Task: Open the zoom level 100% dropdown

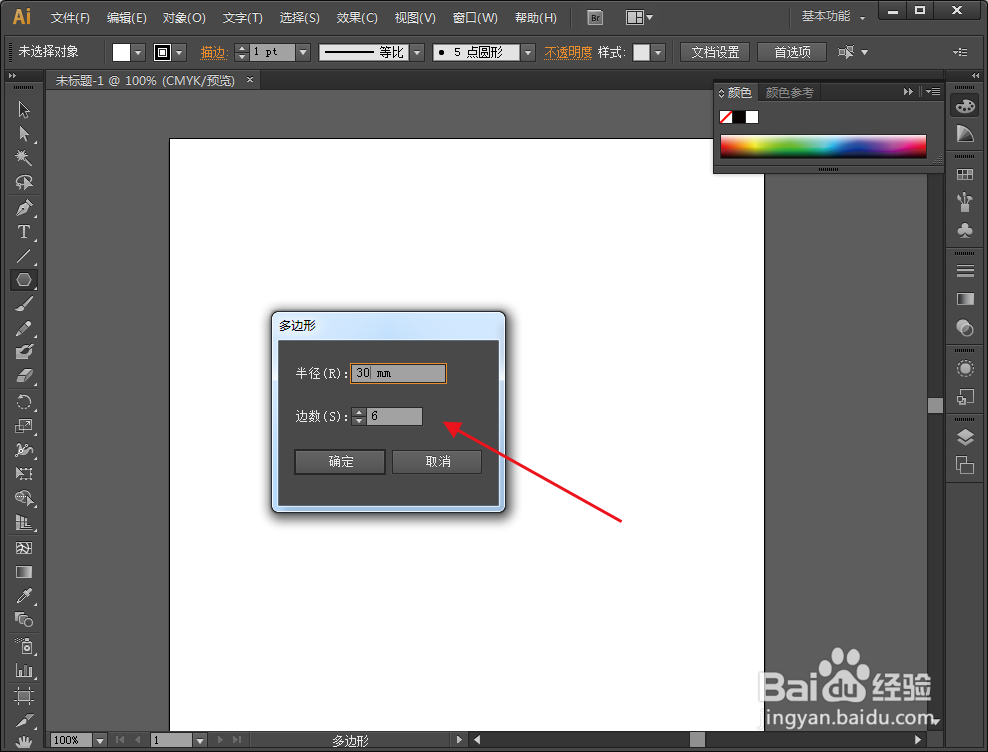Action: coord(100,740)
